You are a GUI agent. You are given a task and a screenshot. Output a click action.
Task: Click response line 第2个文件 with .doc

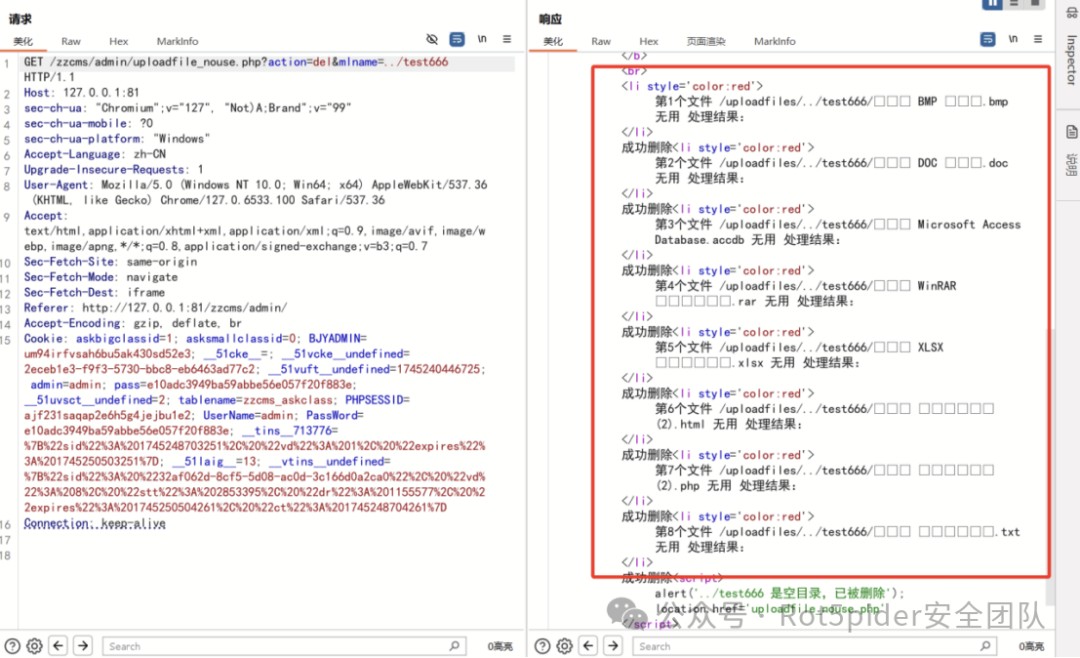[x=831, y=163]
